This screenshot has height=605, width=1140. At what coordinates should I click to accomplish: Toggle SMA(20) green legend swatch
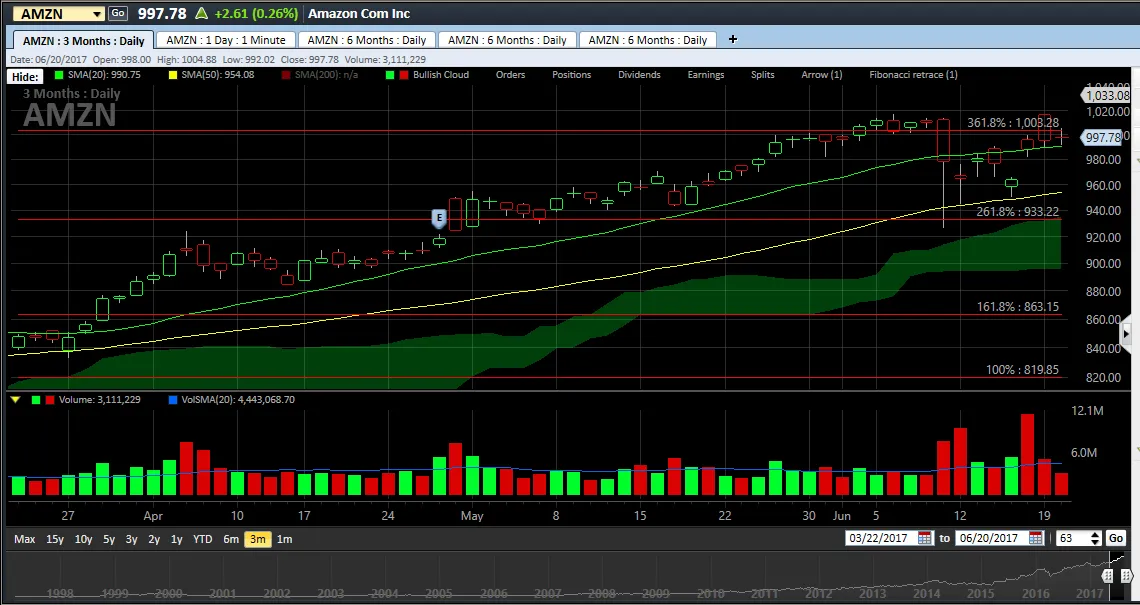tap(58, 75)
